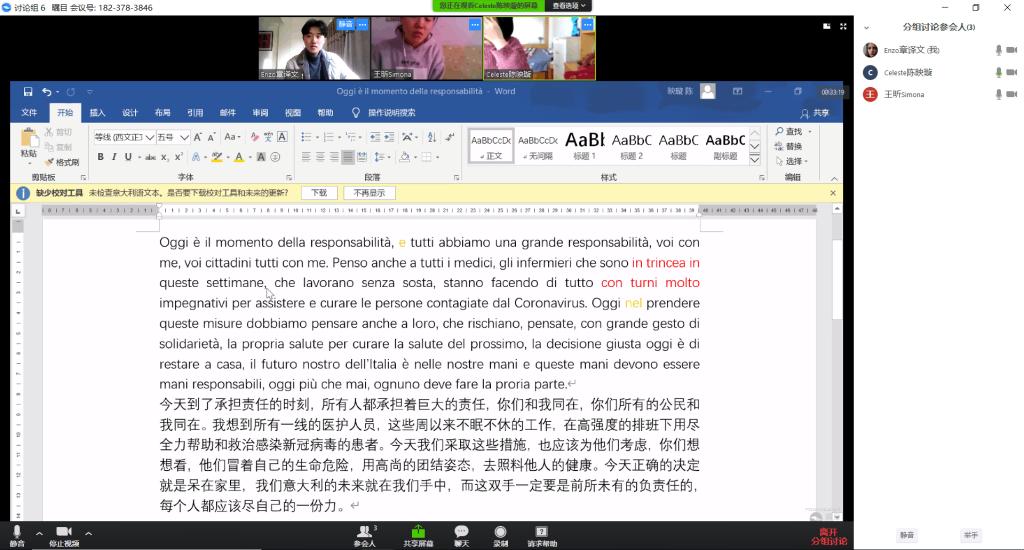
Task: Save the document with the floppy disk icon
Action: tap(27, 91)
